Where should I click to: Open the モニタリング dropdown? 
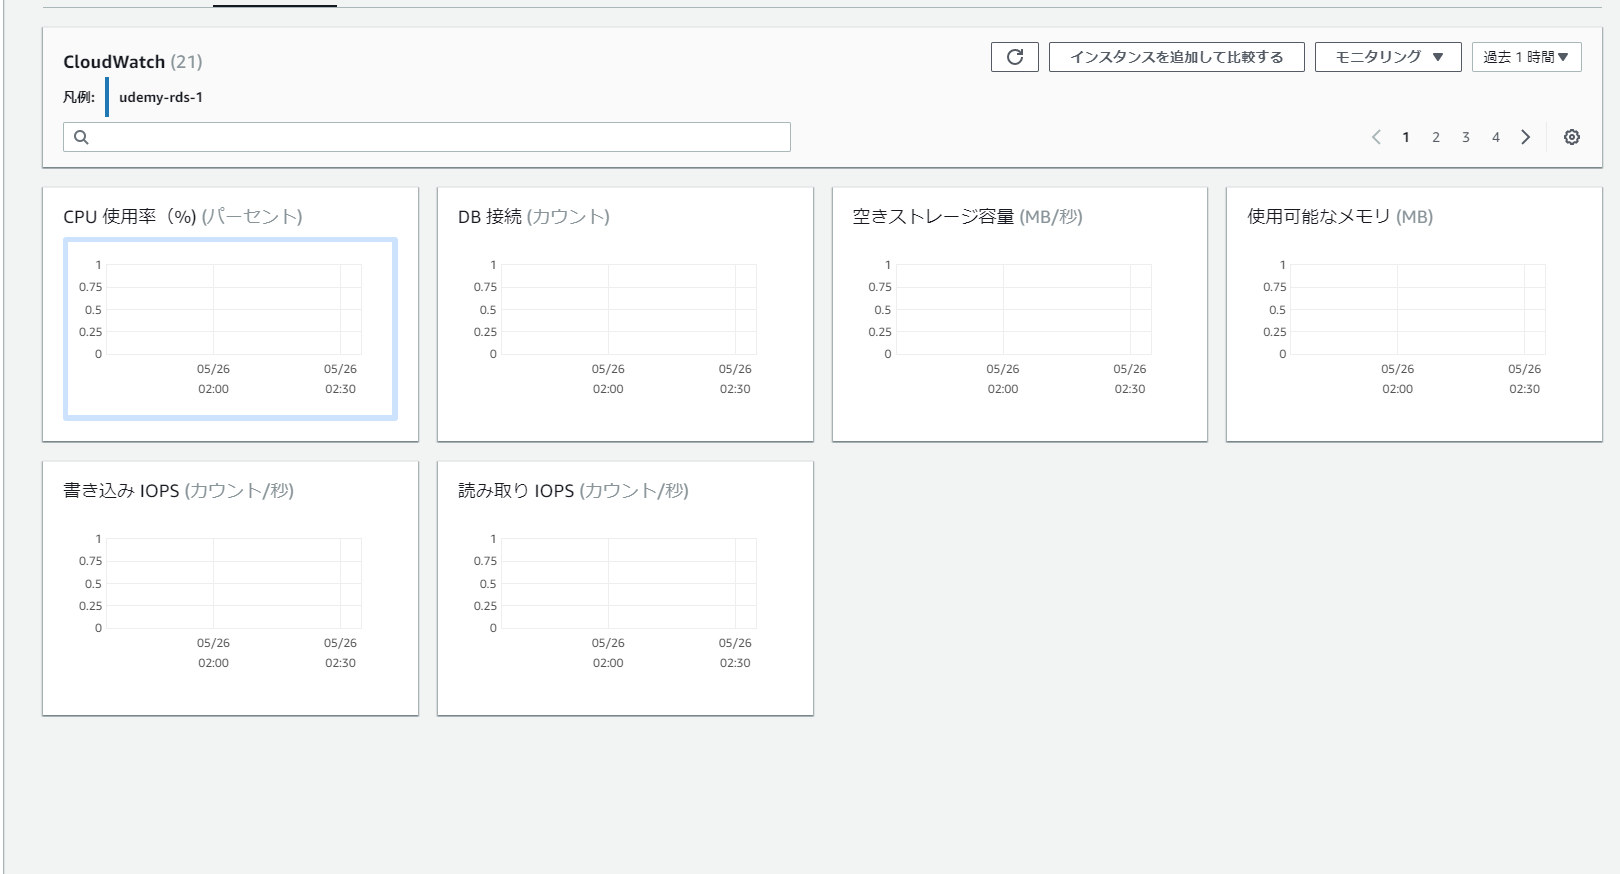coord(1388,57)
